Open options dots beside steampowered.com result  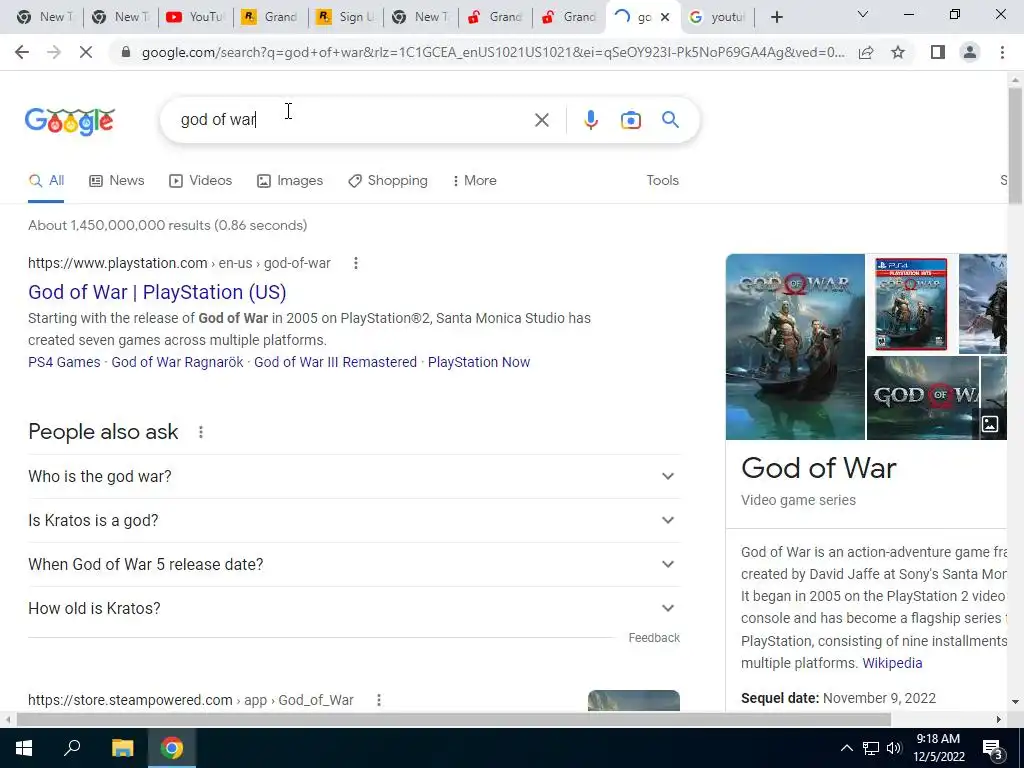coord(379,700)
